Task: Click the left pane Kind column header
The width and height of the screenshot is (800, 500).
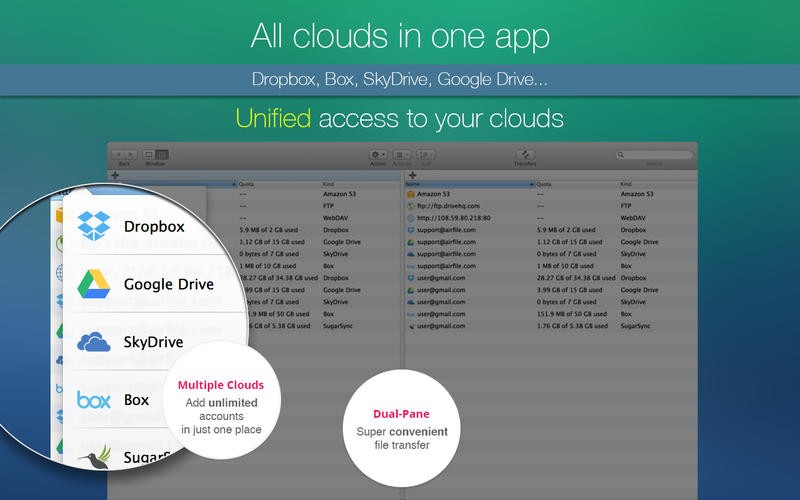Action: (x=361, y=184)
